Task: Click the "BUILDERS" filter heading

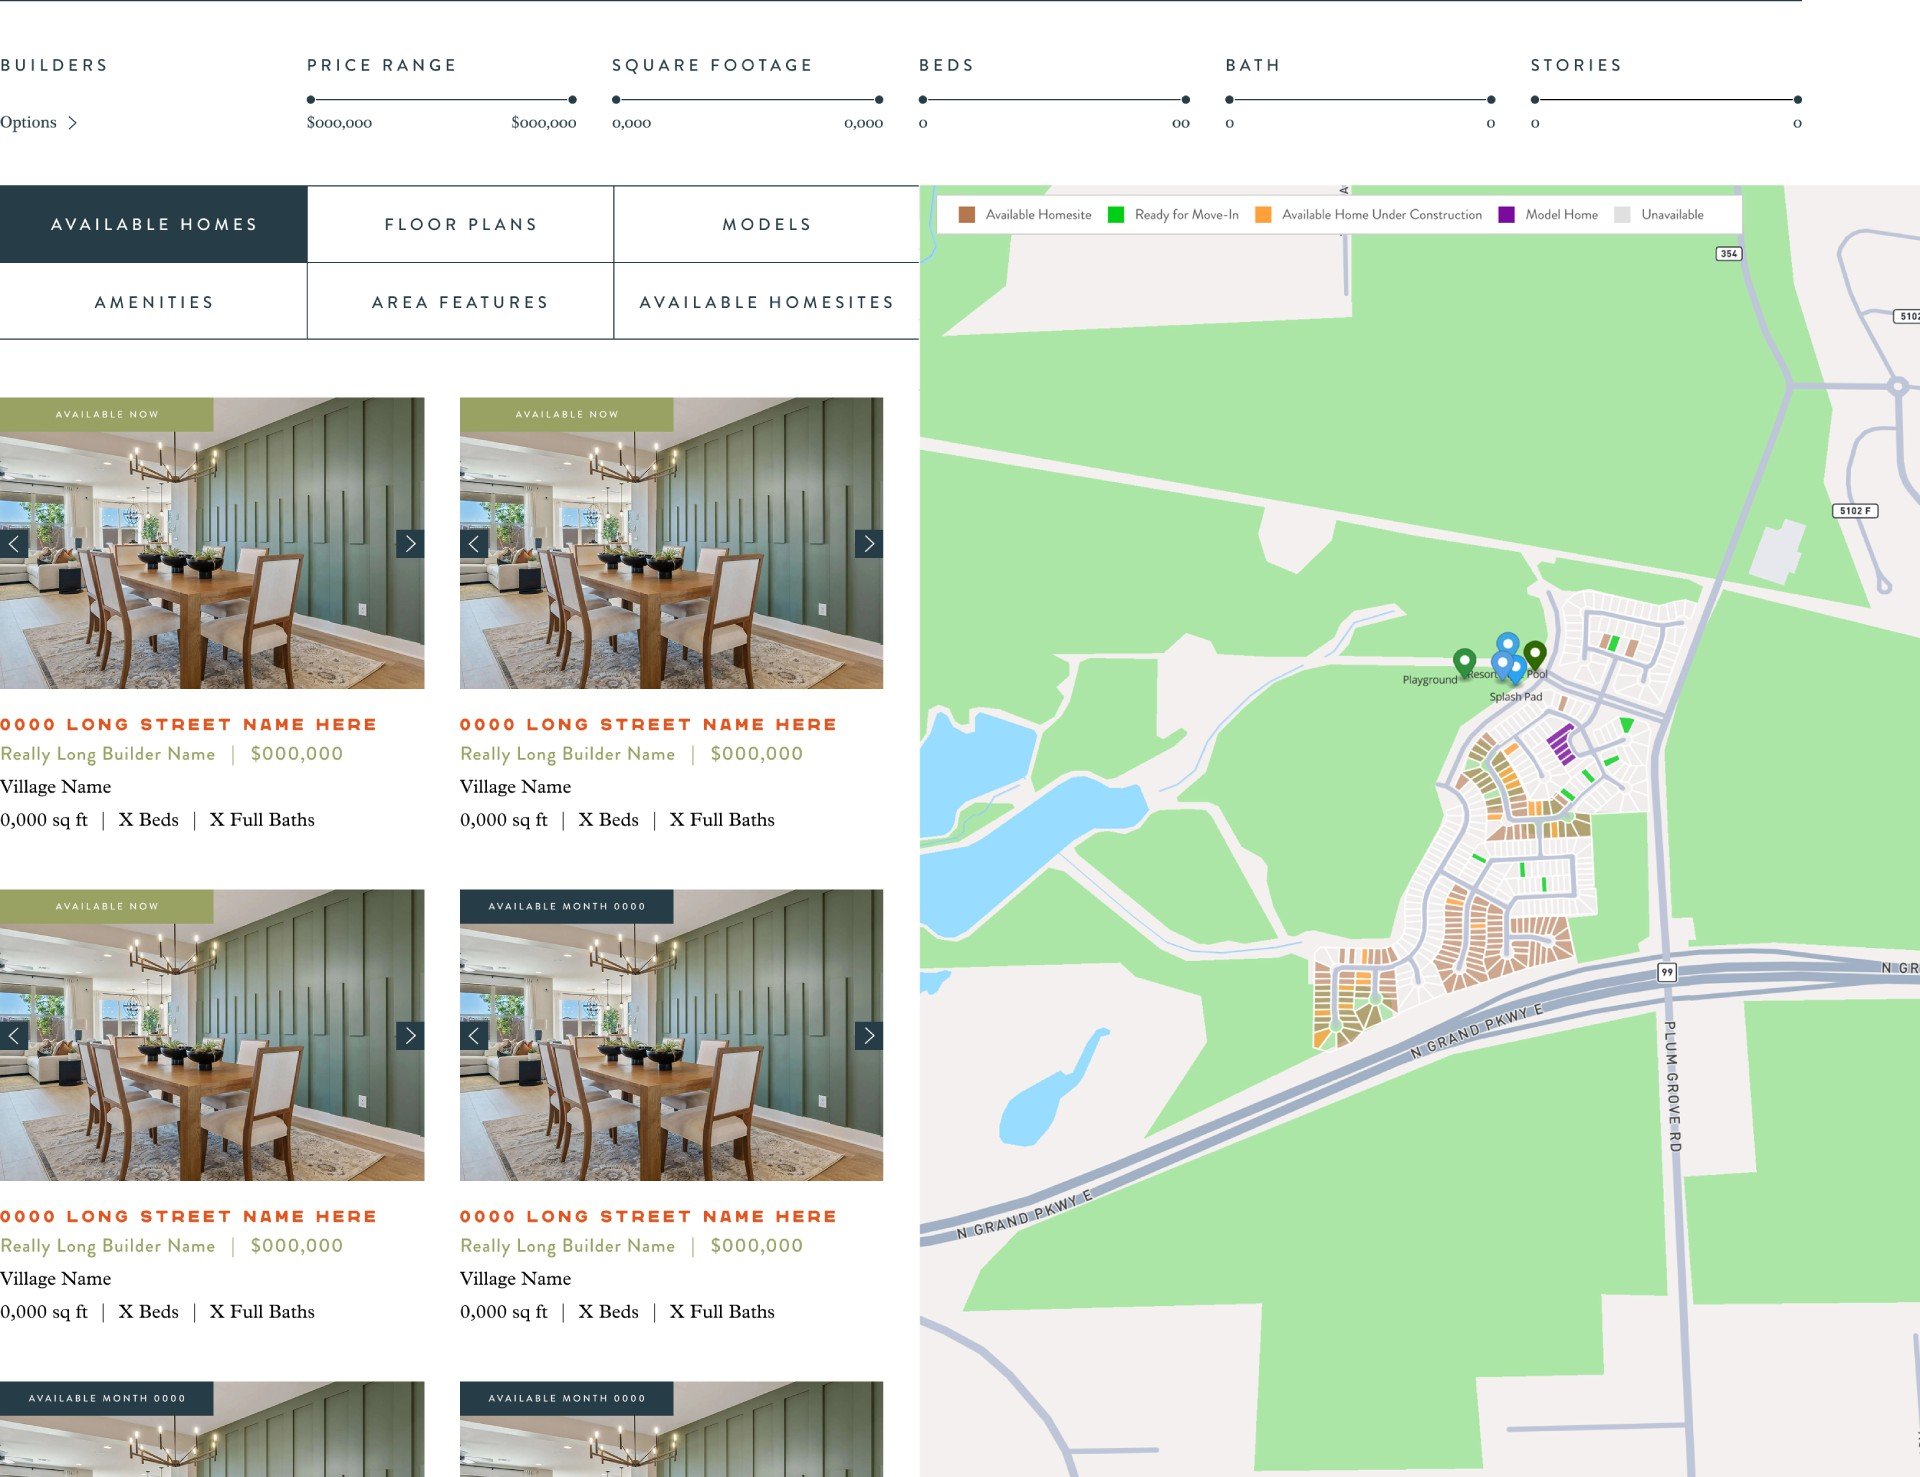Action: point(54,65)
